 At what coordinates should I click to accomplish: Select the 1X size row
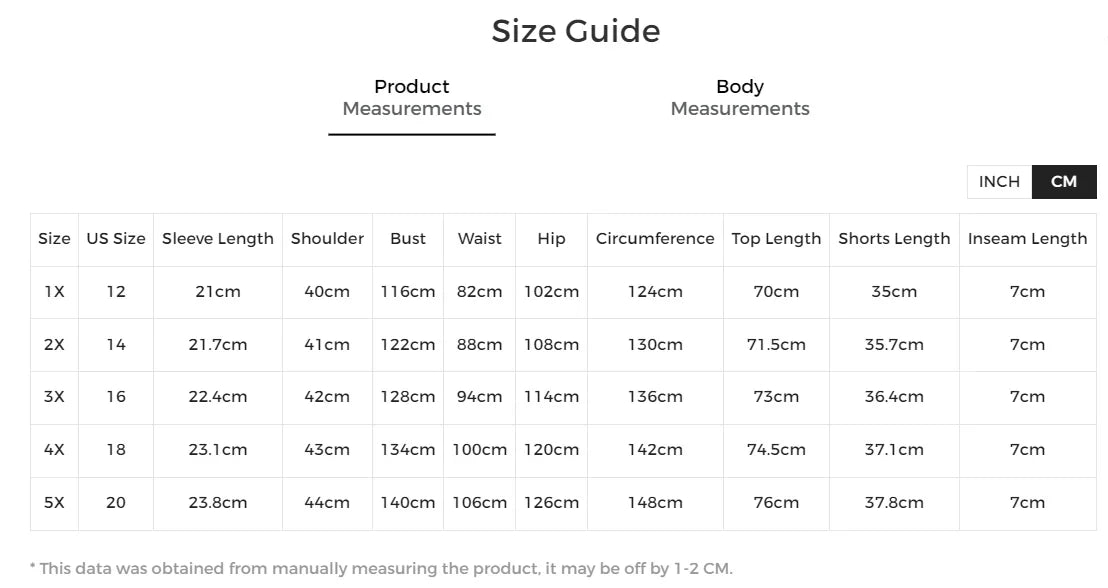coord(54,291)
